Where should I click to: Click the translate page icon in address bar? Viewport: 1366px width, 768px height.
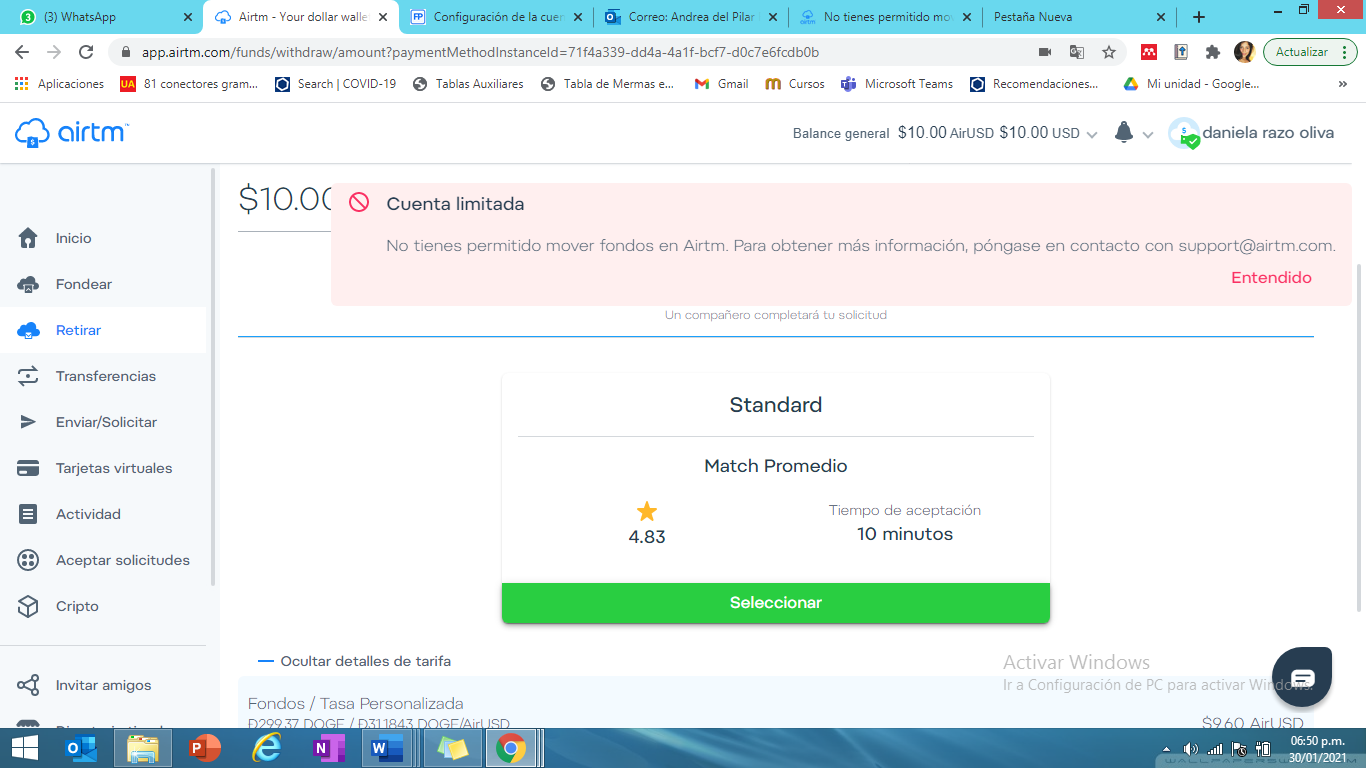[x=1077, y=52]
